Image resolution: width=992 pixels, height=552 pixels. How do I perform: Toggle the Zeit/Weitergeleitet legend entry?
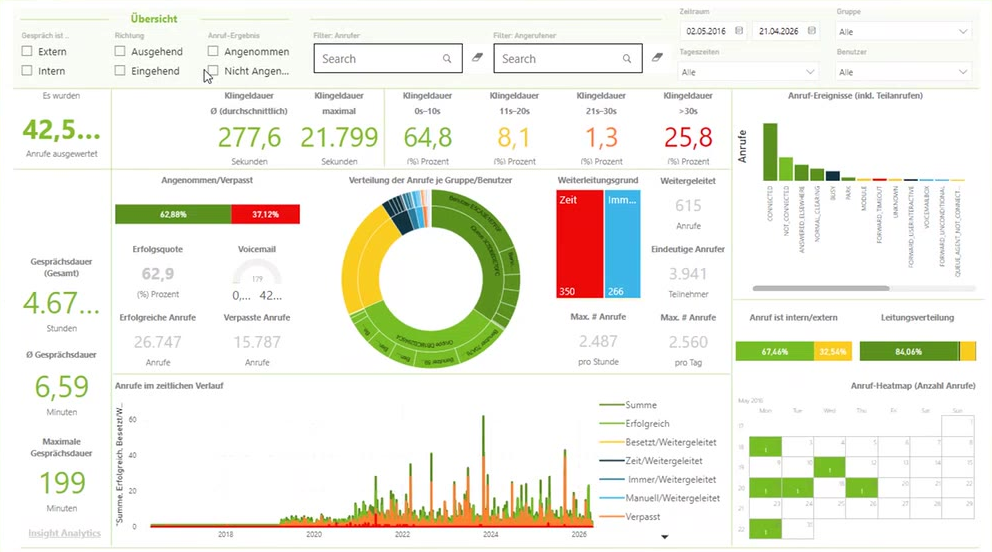tap(651, 461)
